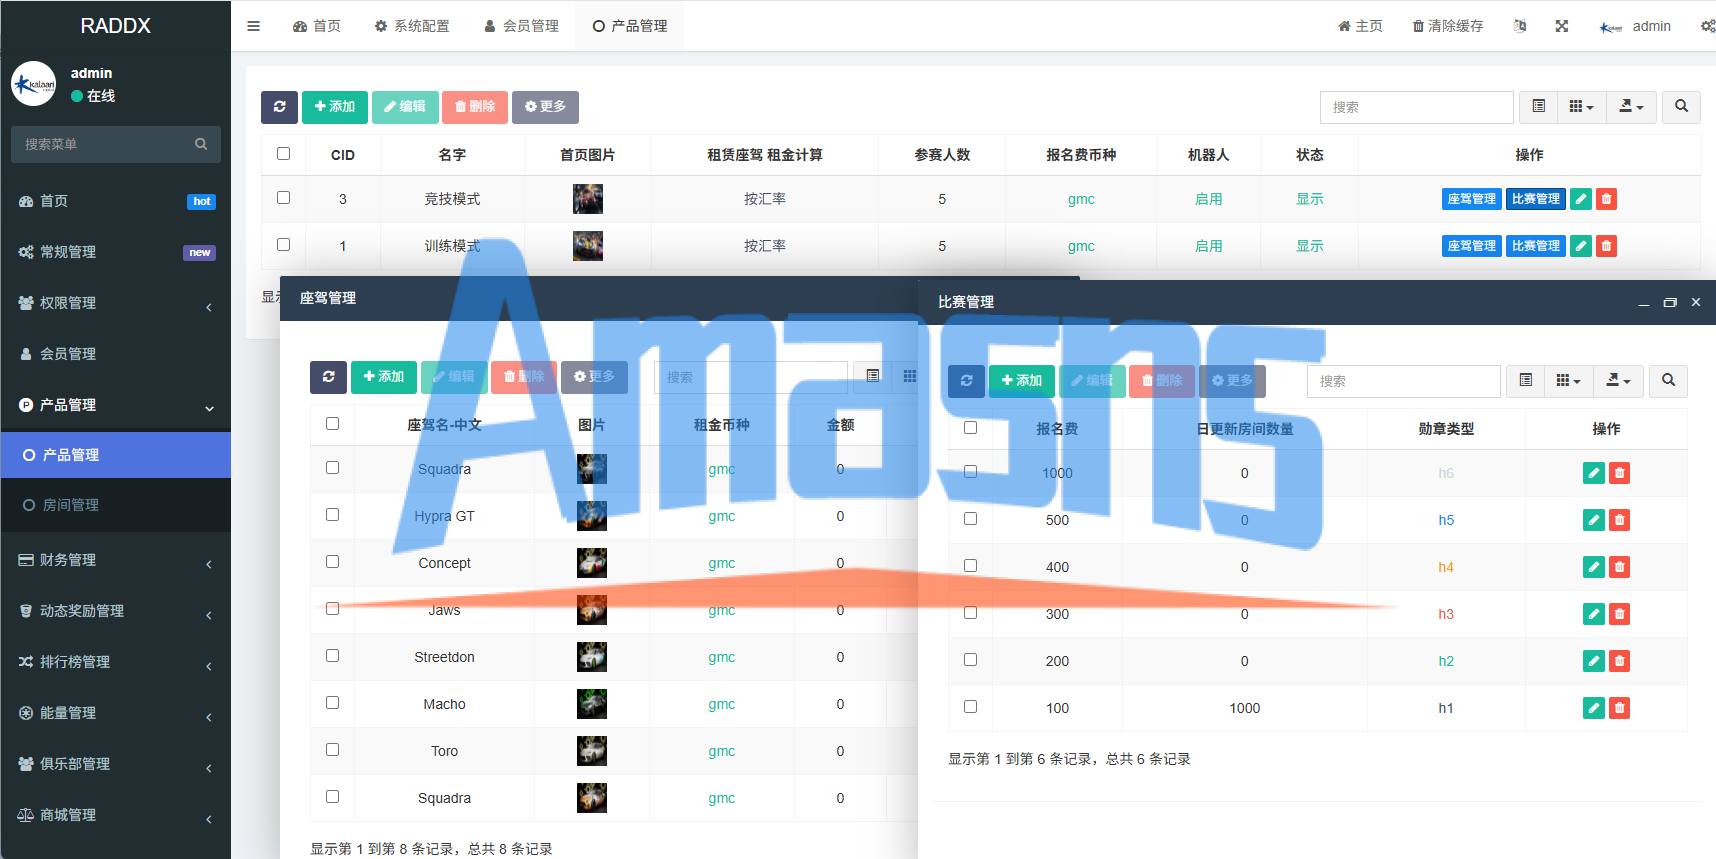Open 系统配置 tab in top navigation
This screenshot has height=859, width=1716.
(x=412, y=26)
